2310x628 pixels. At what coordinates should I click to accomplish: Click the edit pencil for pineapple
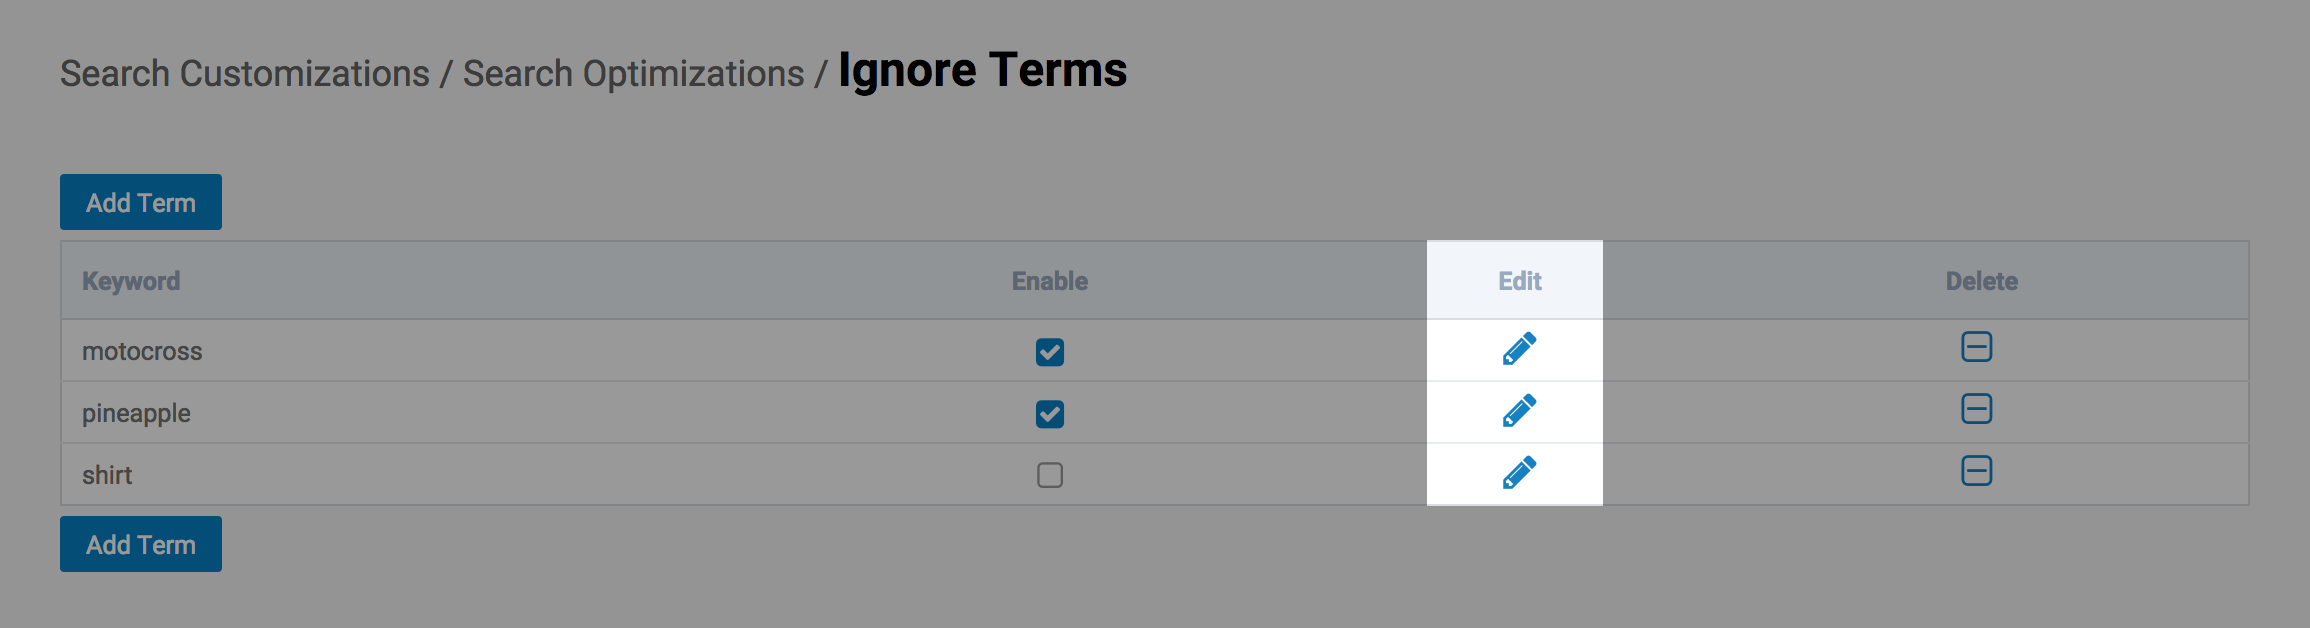pos(1519,411)
